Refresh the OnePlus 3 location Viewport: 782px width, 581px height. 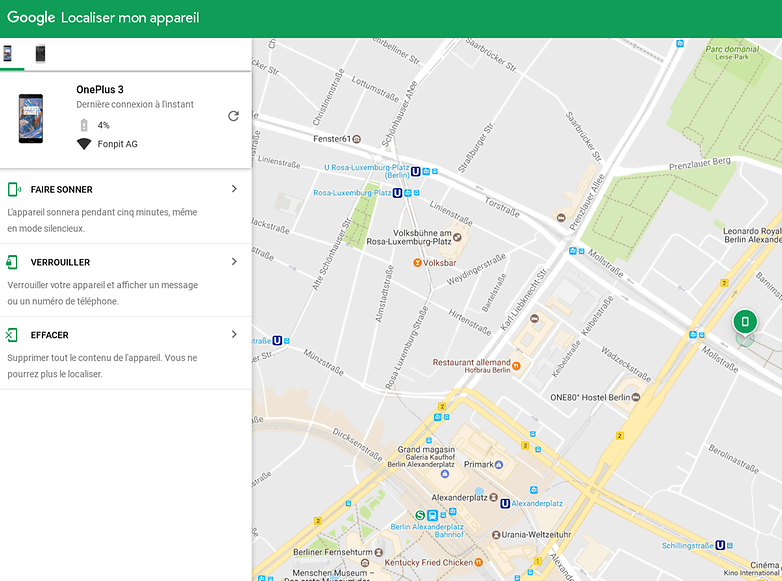[233, 116]
